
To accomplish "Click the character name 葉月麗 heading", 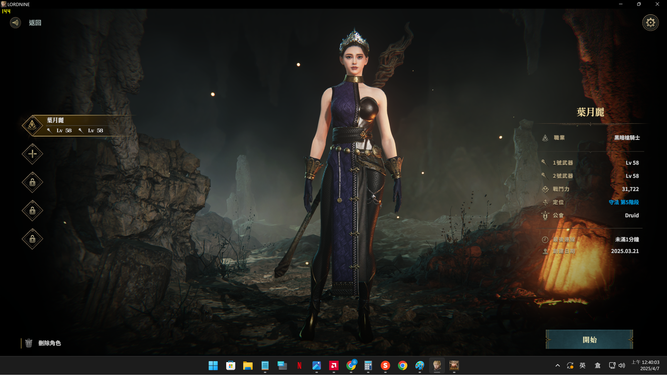I will pyautogui.click(x=590, y=112).
